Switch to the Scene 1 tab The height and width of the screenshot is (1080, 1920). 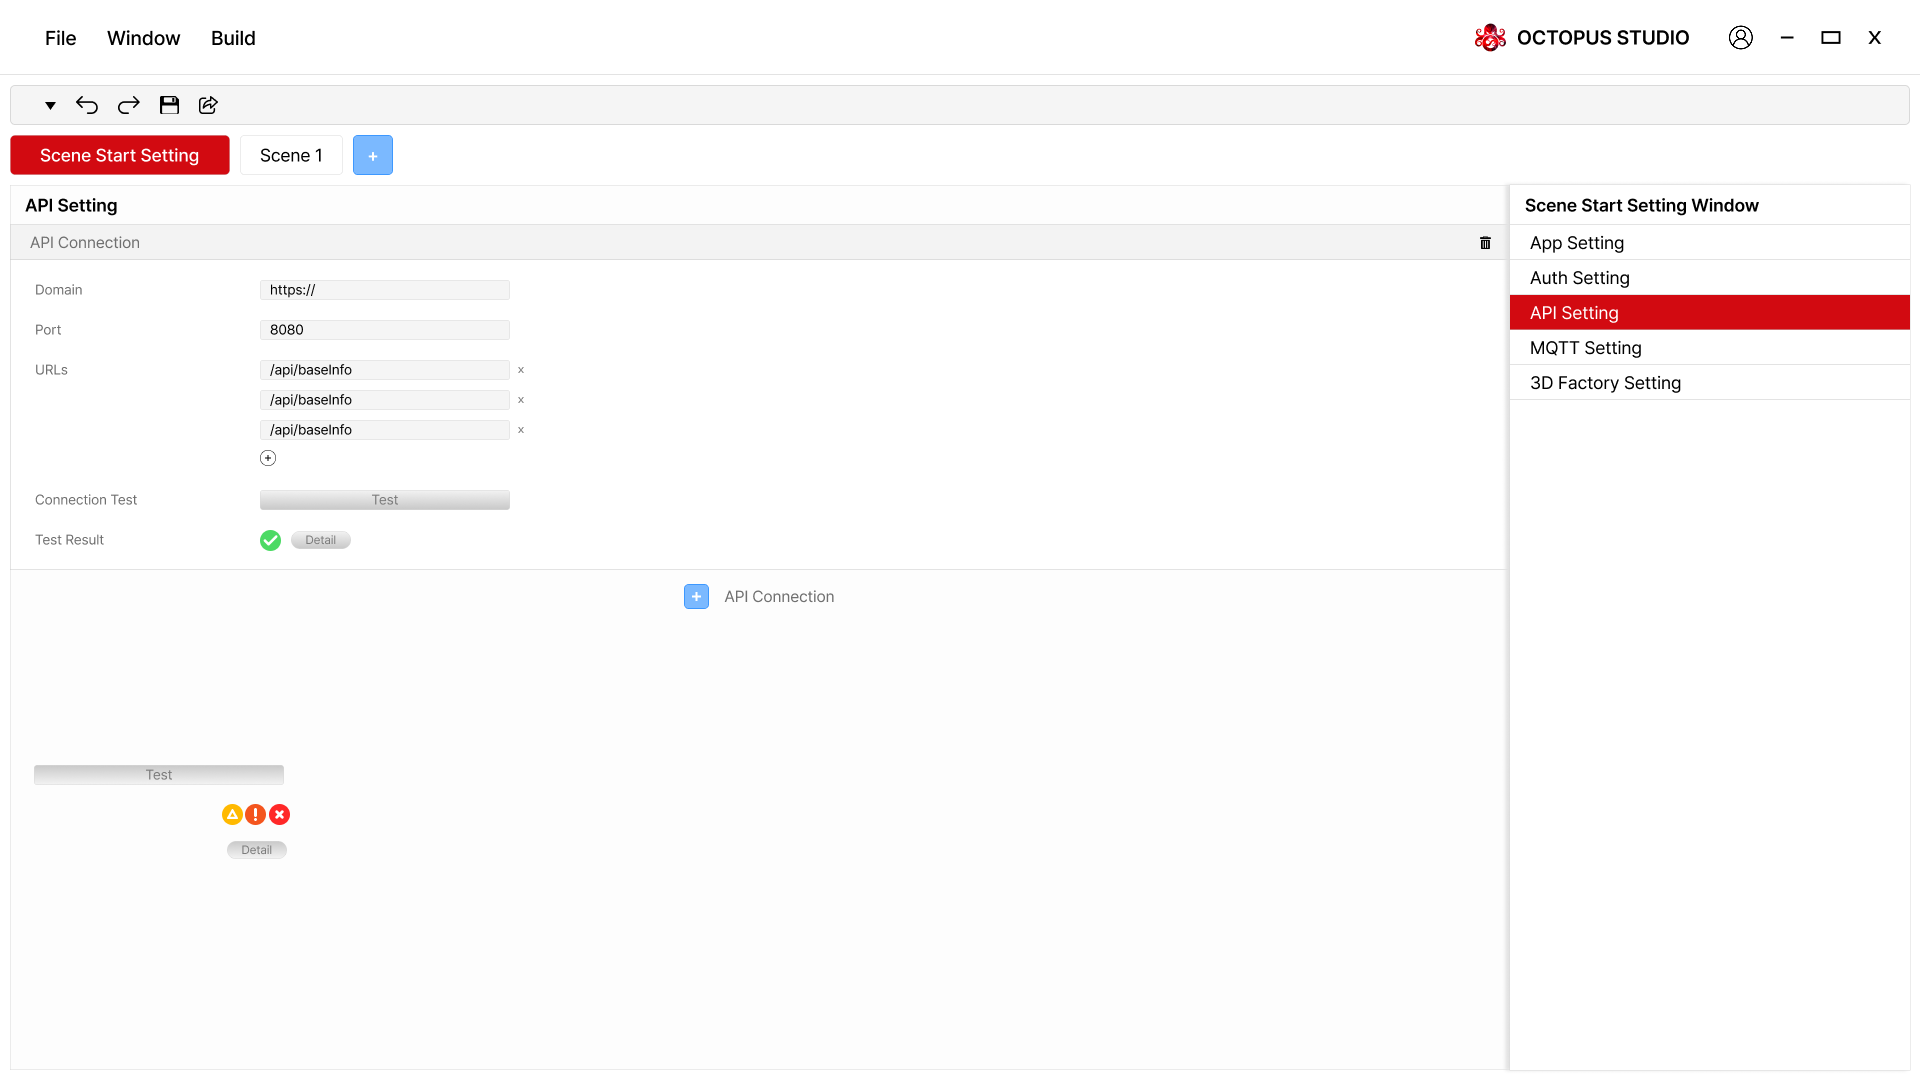291,155
